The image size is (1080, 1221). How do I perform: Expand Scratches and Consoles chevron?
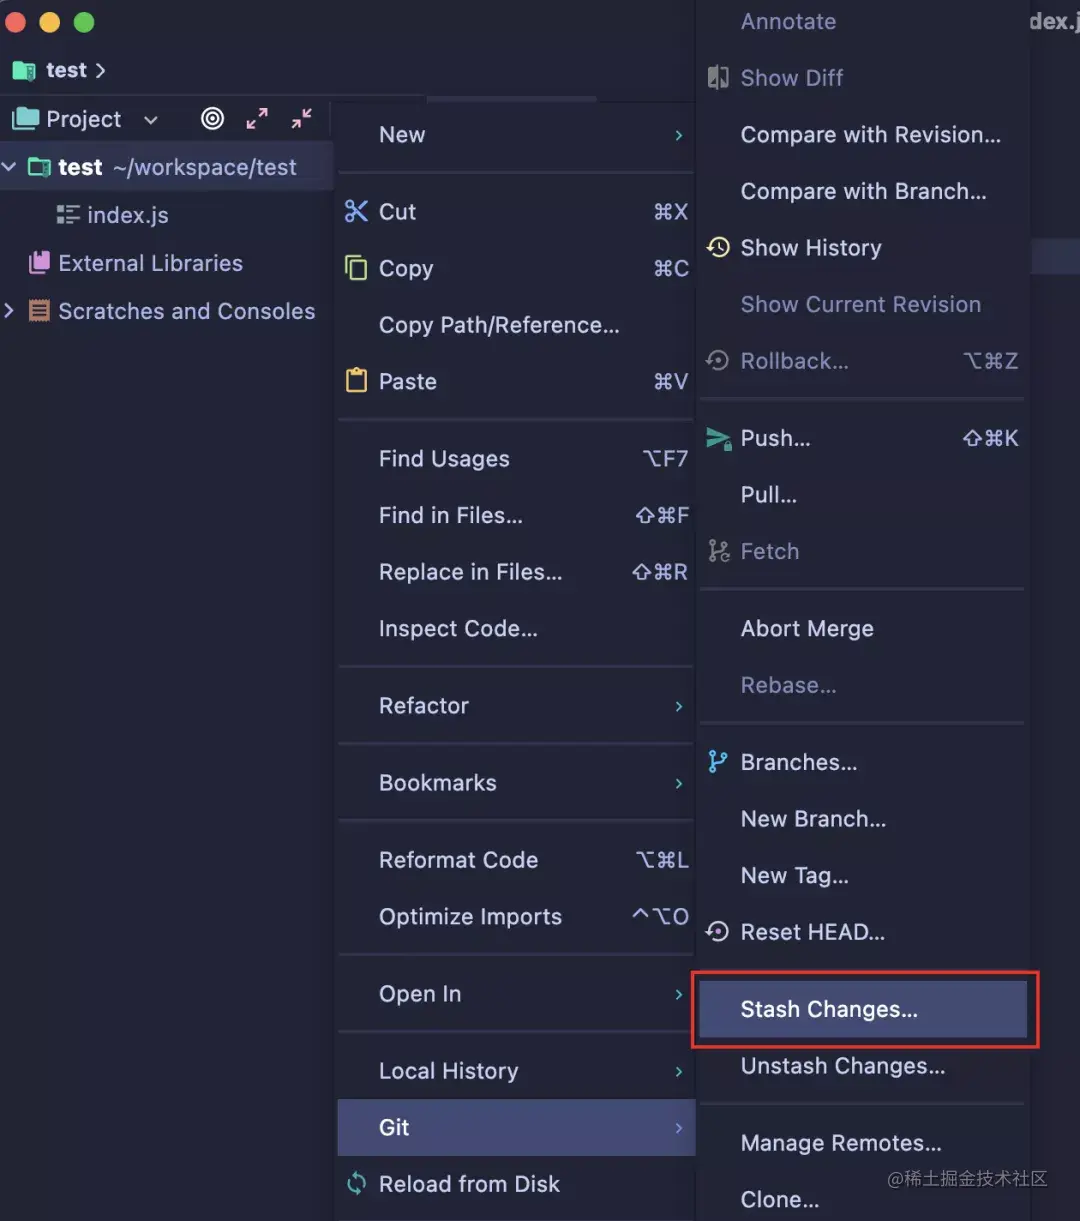[9, 311]
